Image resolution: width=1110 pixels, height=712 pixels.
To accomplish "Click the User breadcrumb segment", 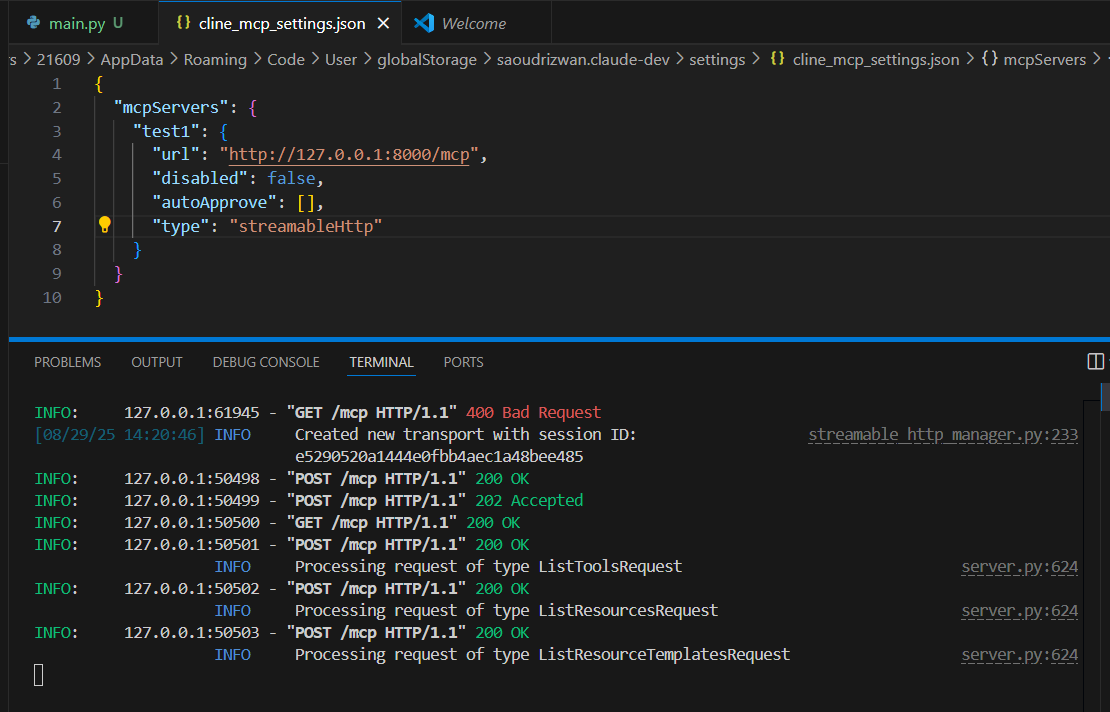I will (341, 59).
